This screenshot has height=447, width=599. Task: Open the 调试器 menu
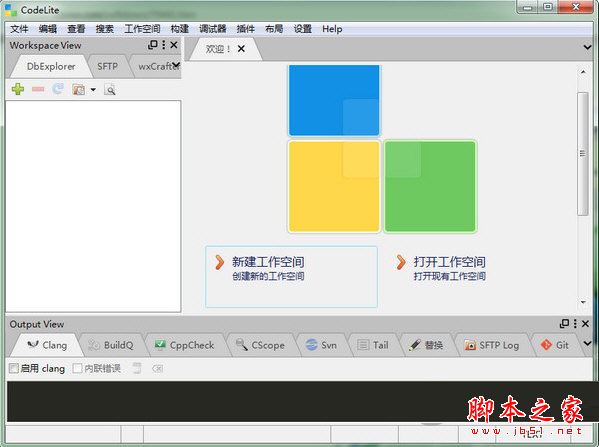[x=213, y=29]
